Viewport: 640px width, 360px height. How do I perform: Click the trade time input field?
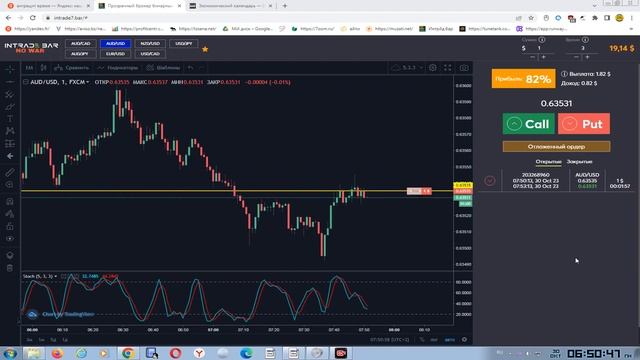[583, 48]
